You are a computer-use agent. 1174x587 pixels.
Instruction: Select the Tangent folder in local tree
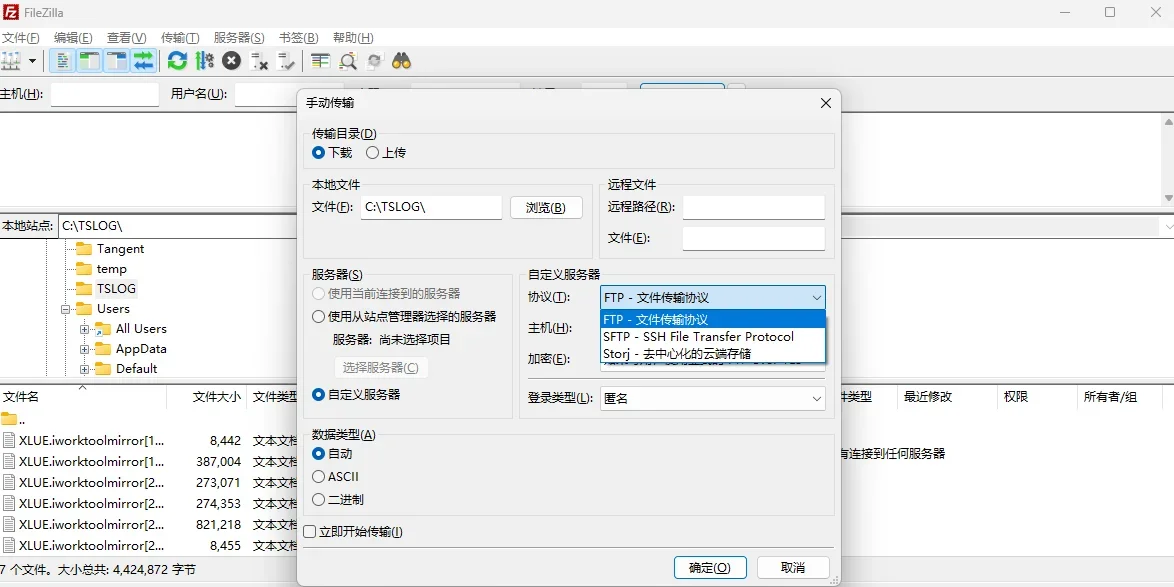coord(120,249)
